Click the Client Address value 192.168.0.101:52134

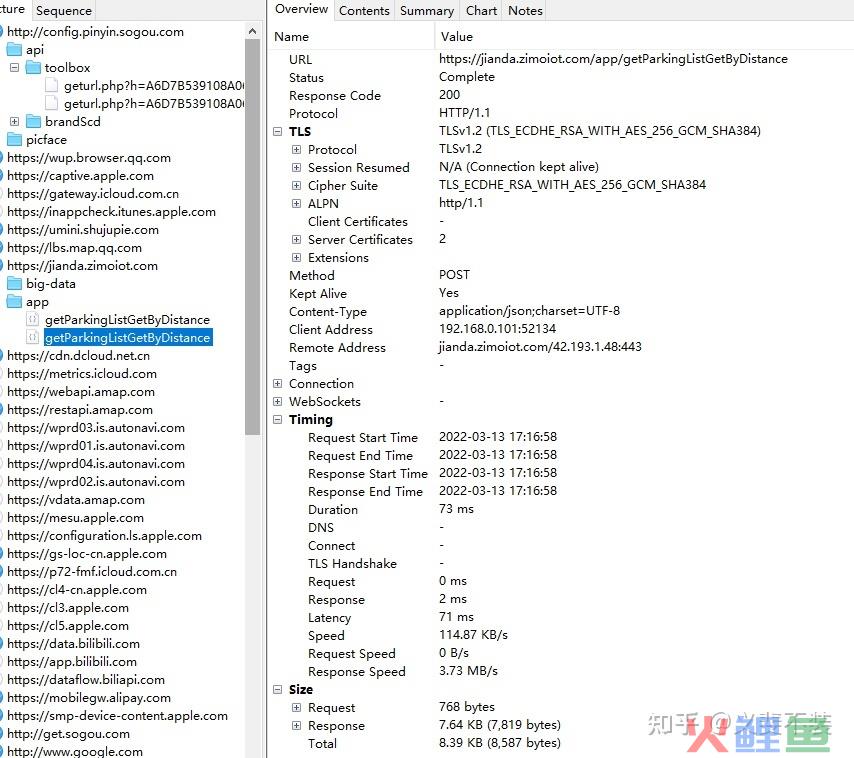497,329
